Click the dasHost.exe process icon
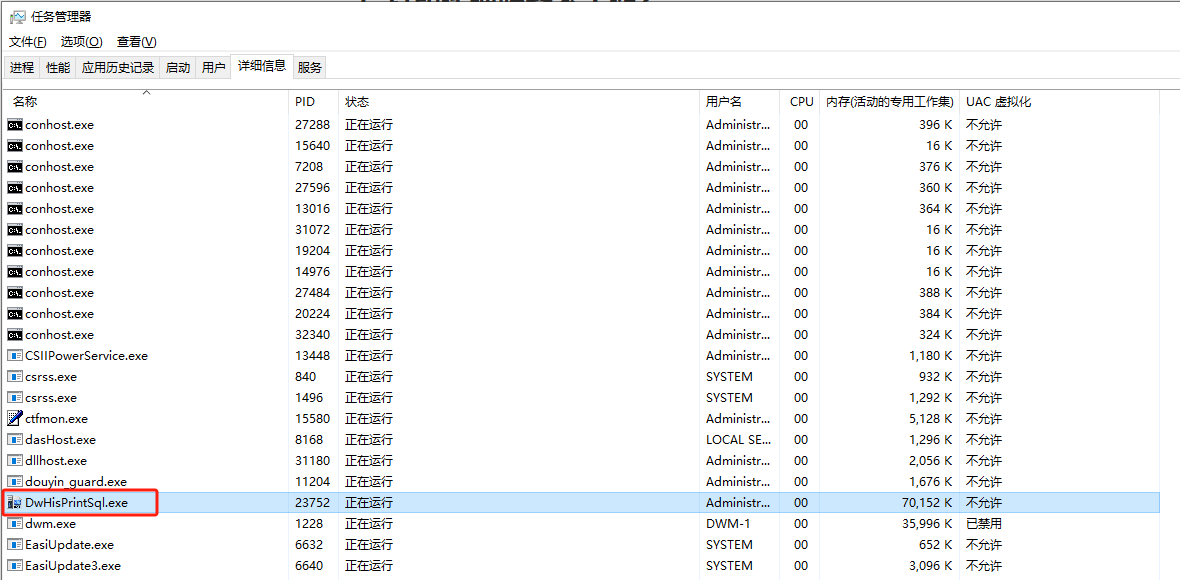1180x580 pixels. (x=14, y=439)
